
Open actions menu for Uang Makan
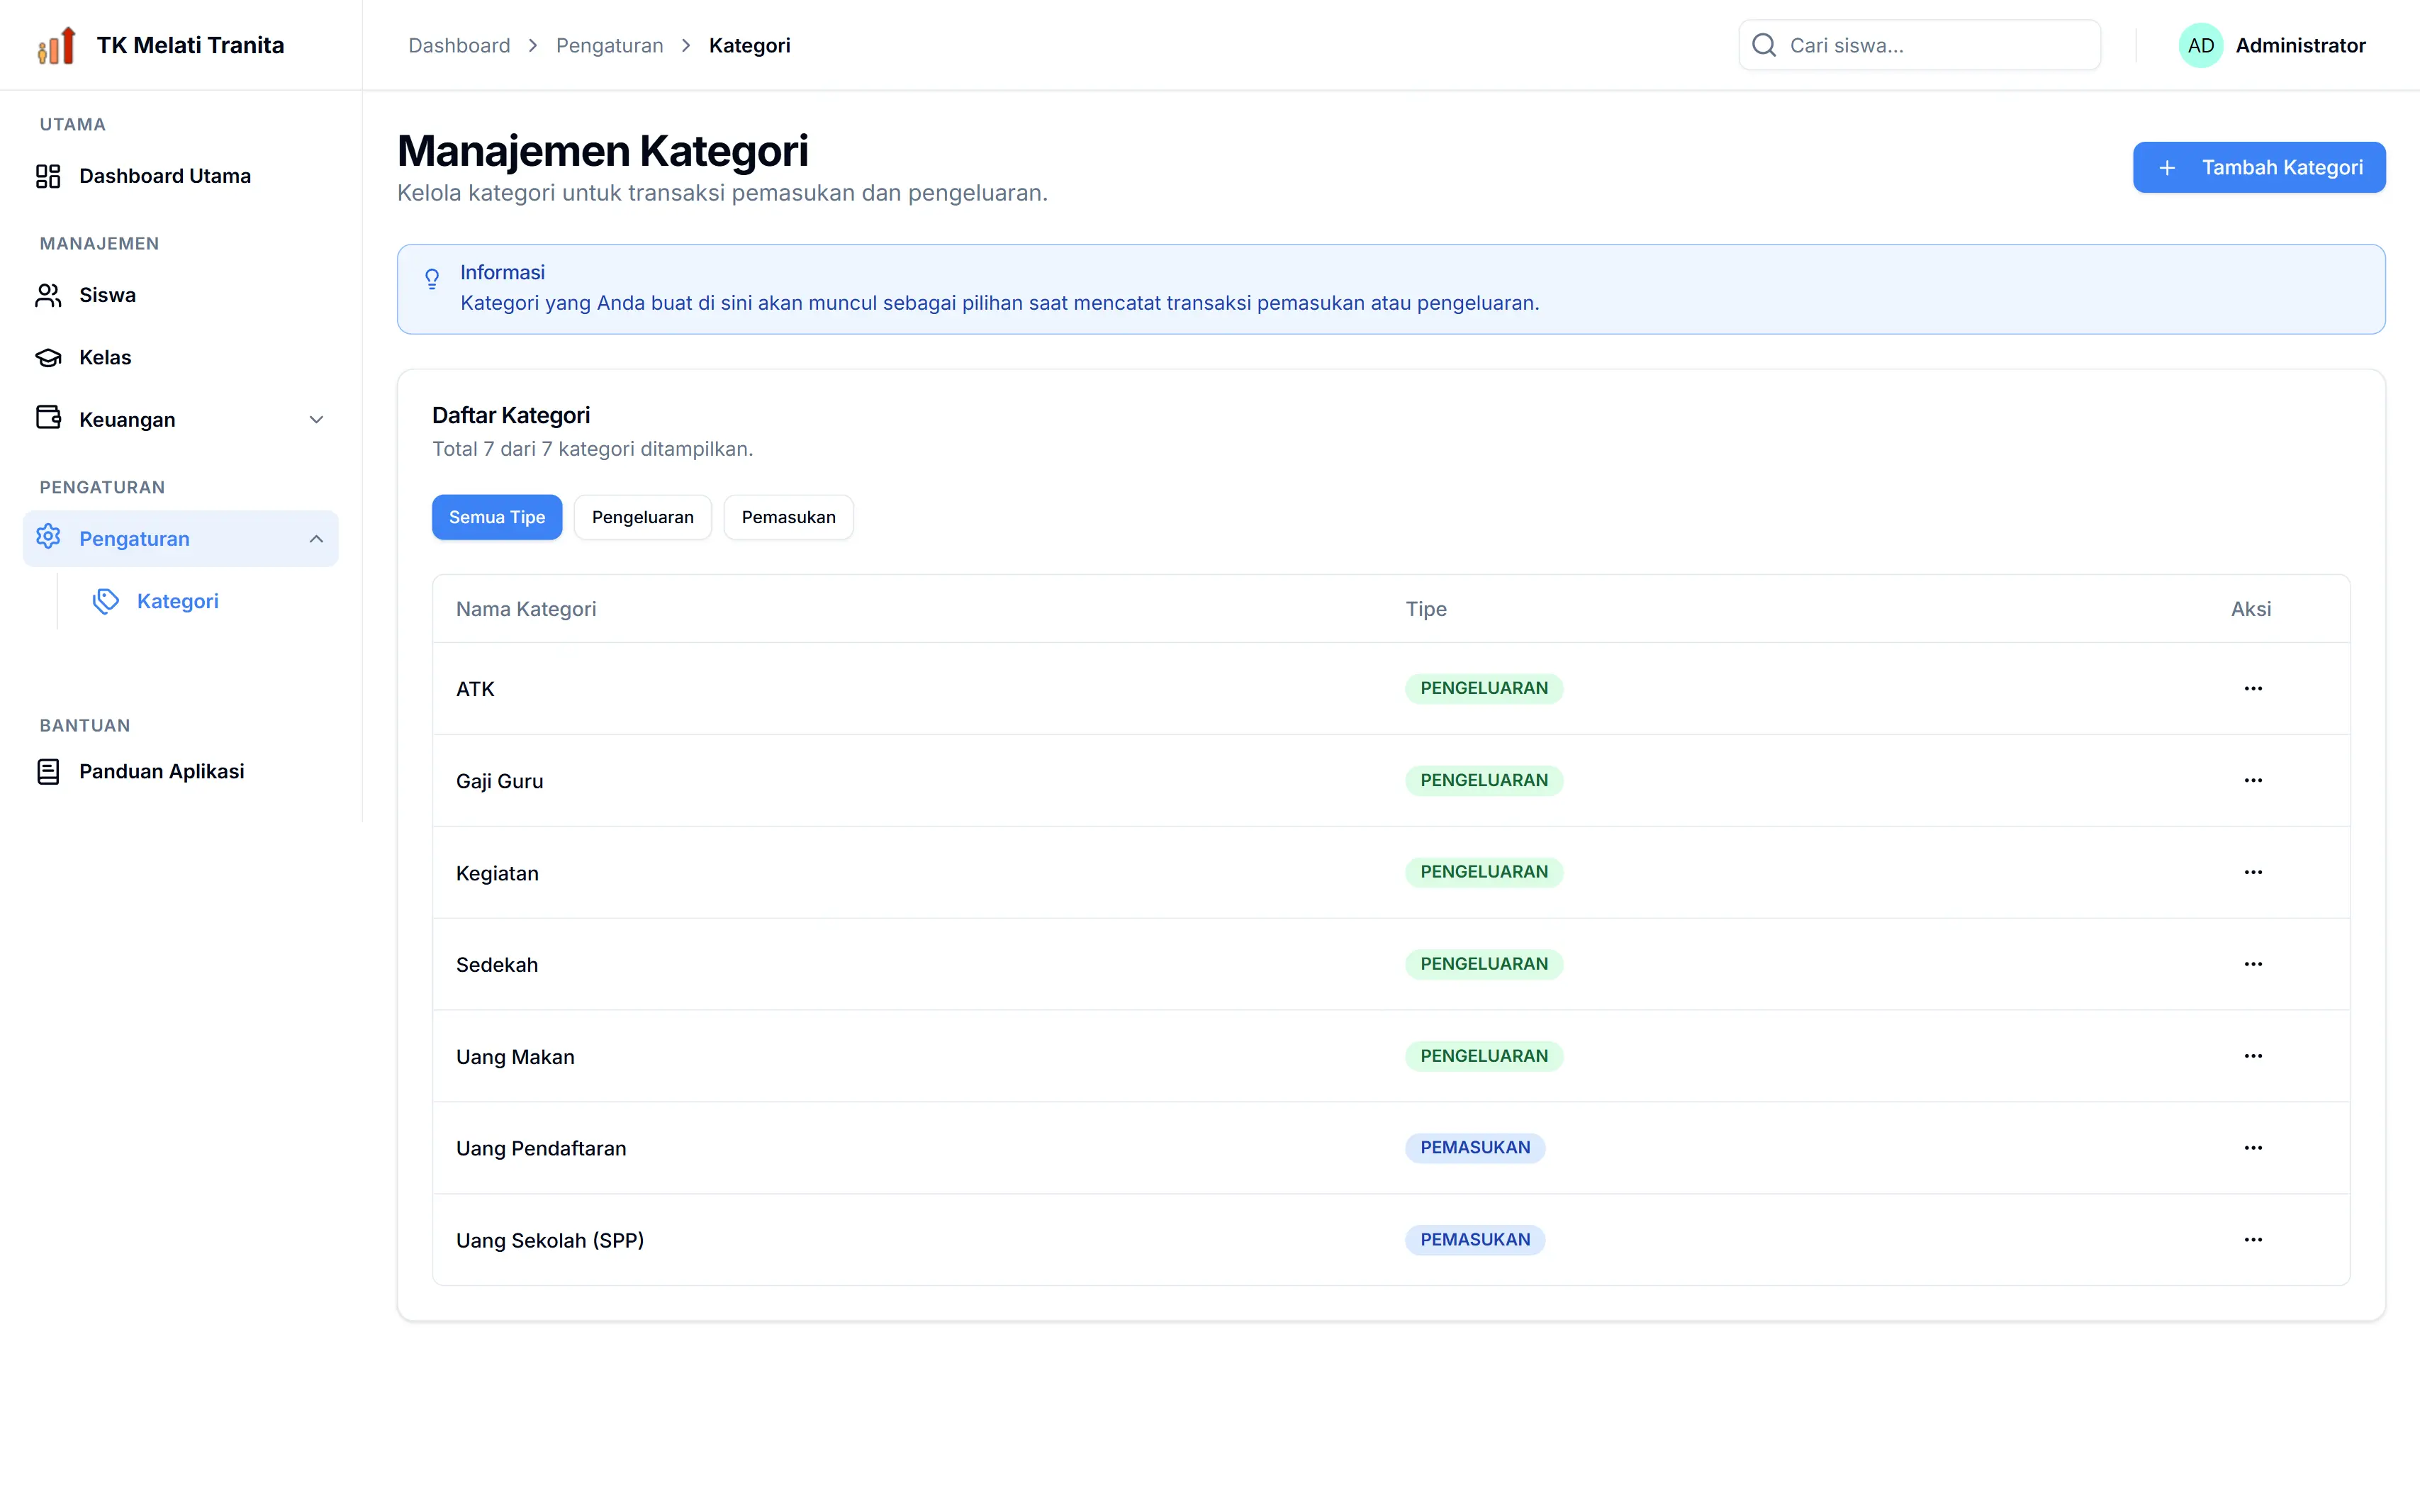pyautogui.click(x=2252, y=1056)
